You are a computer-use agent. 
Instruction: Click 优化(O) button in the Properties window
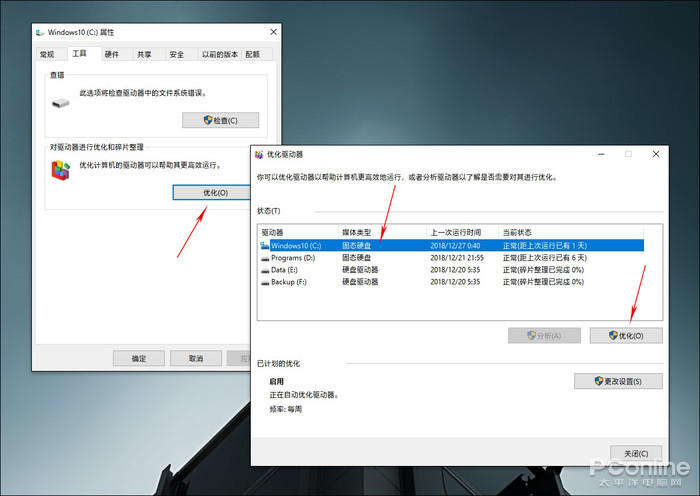coord(212,192)
